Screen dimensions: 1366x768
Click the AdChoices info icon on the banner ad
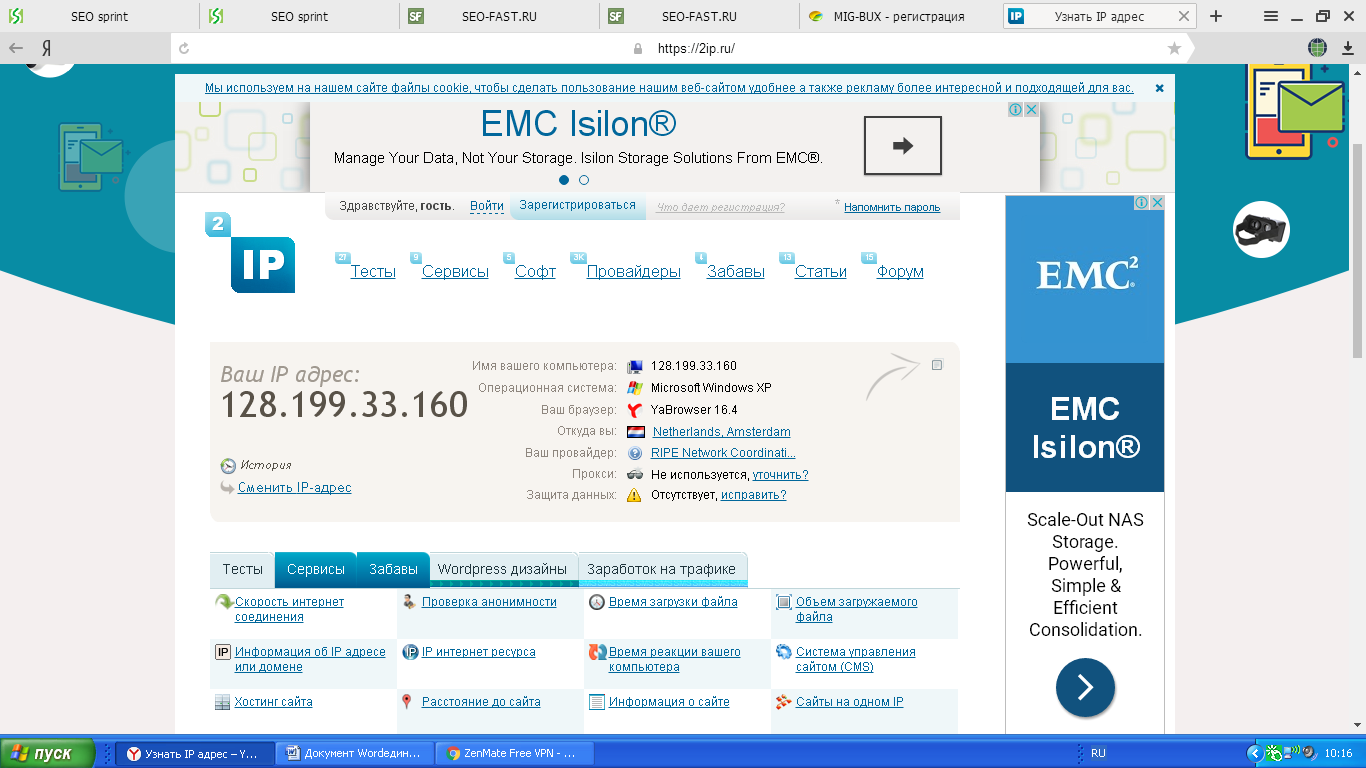[1015, 110]
